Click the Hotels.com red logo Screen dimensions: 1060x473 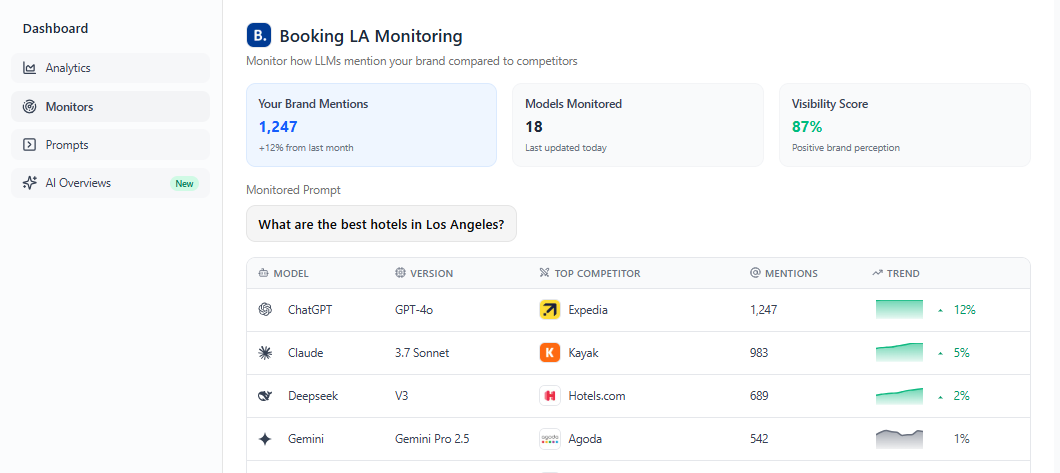point(550,396)
